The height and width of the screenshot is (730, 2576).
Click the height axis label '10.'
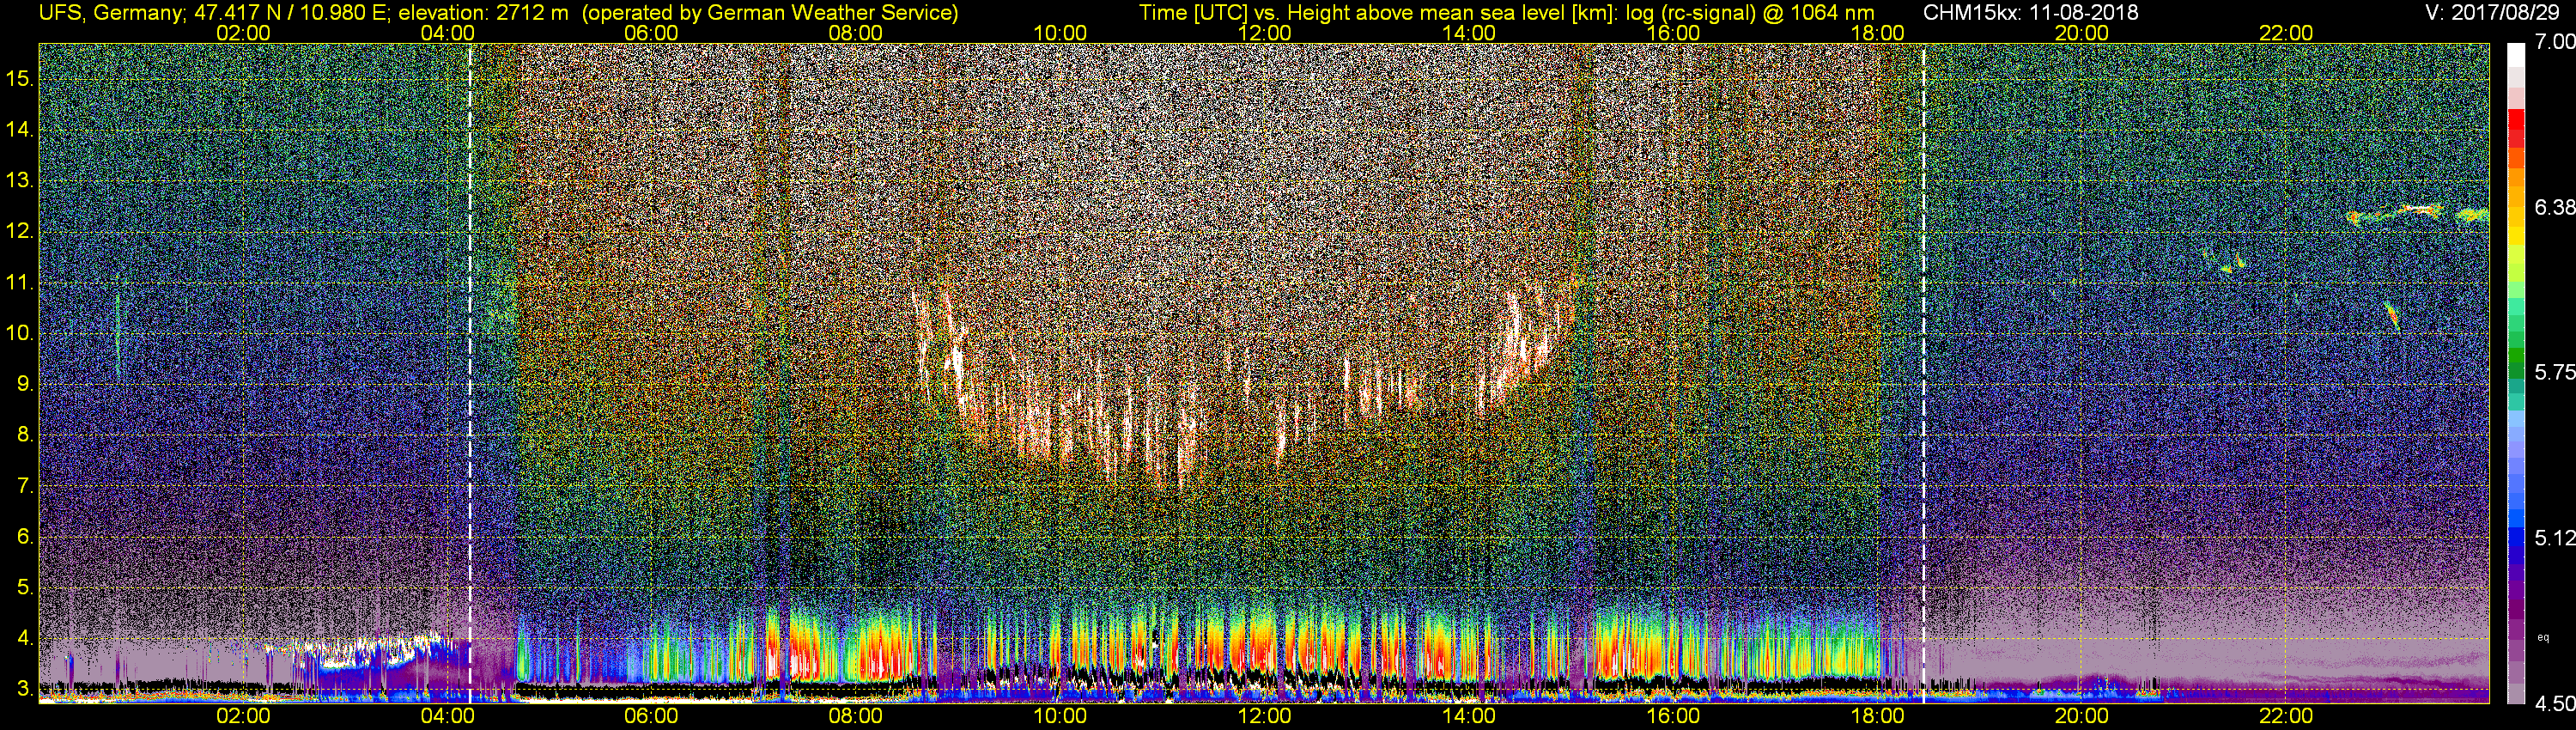pyautogui.click(x=19, y=333)
